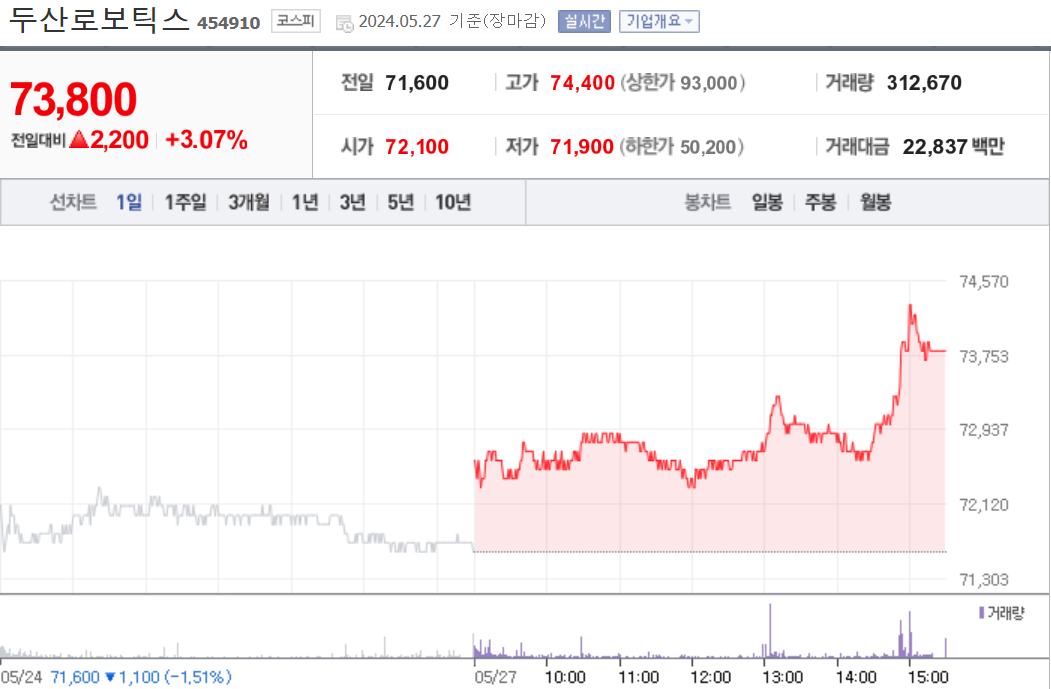Screen dimensions: 1051x689
Task: Click the 14:00 time axis label
Action: pyautogui.click(x=856, y=677)
